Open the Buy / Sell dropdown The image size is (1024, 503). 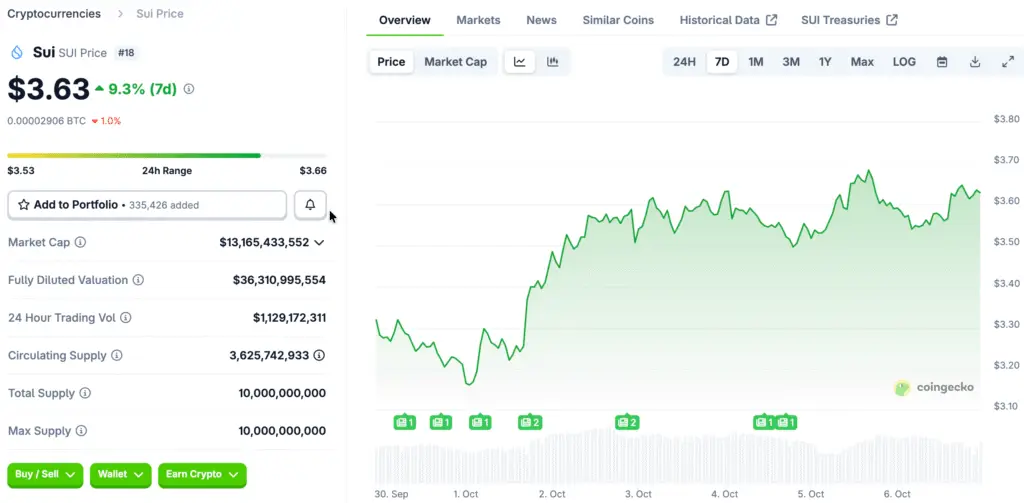click(46, 475)
